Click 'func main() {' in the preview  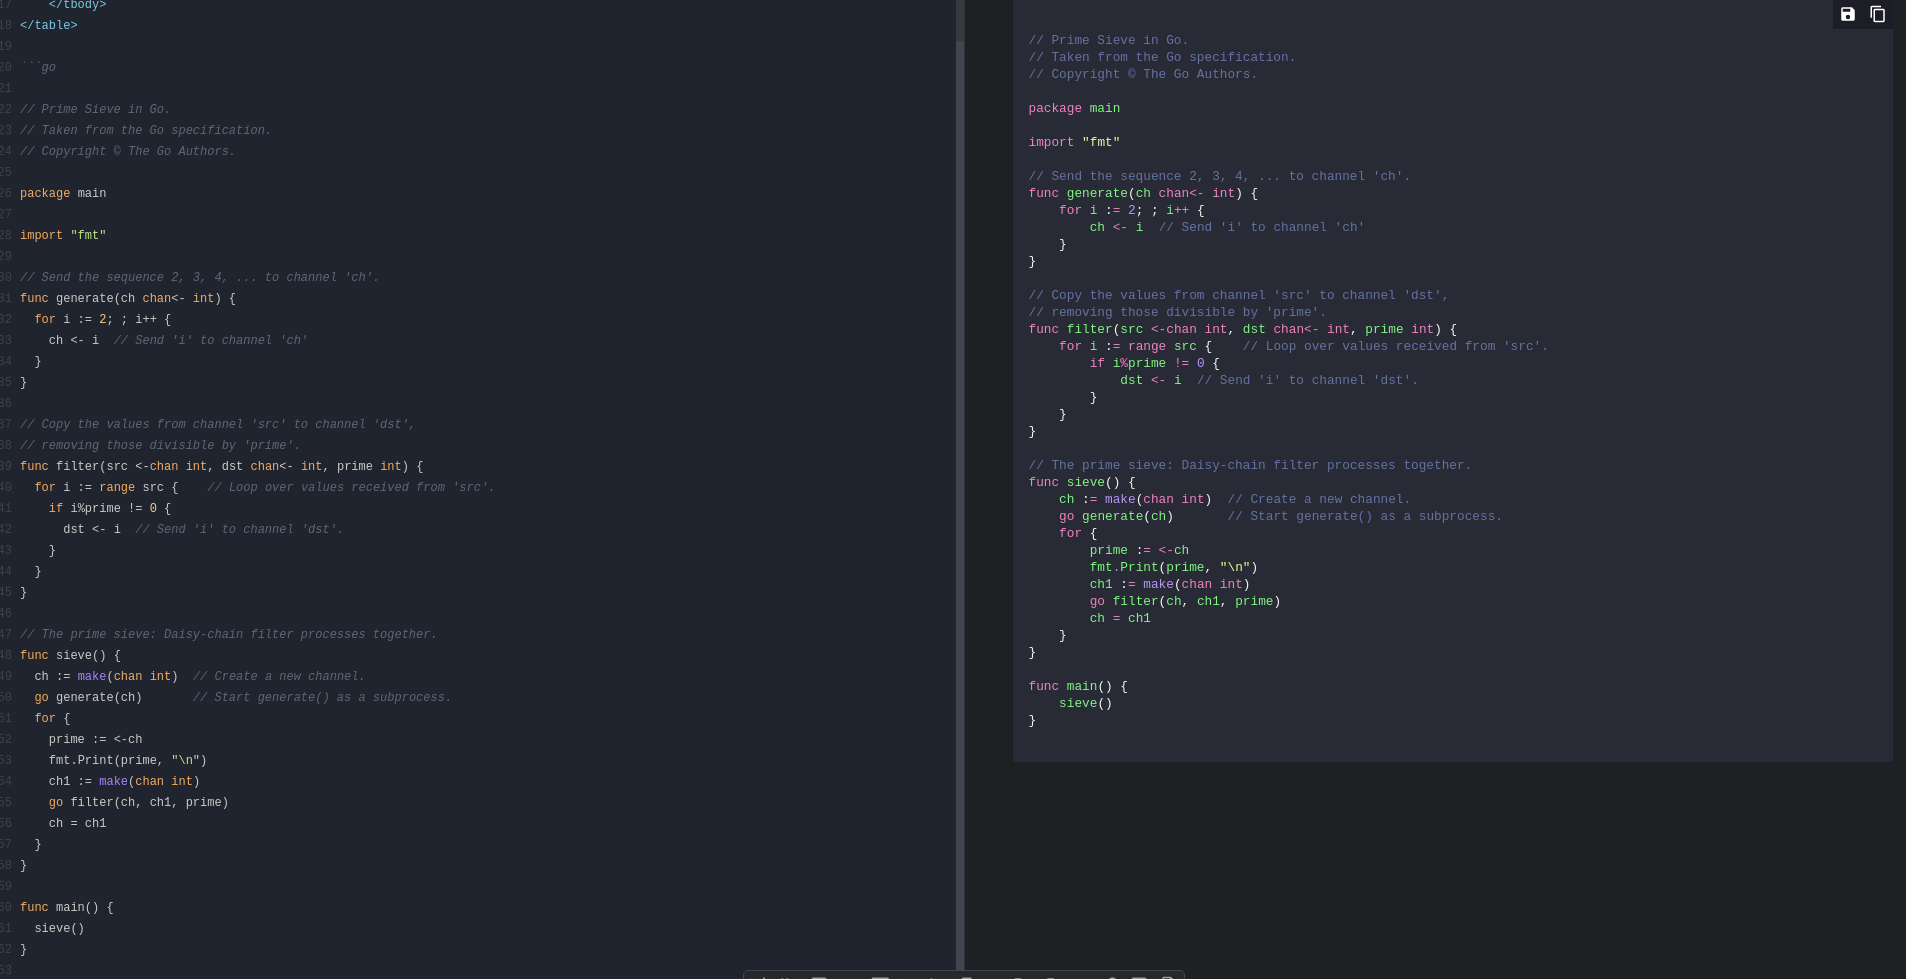pyautogui.click(x=1078, y=686)
